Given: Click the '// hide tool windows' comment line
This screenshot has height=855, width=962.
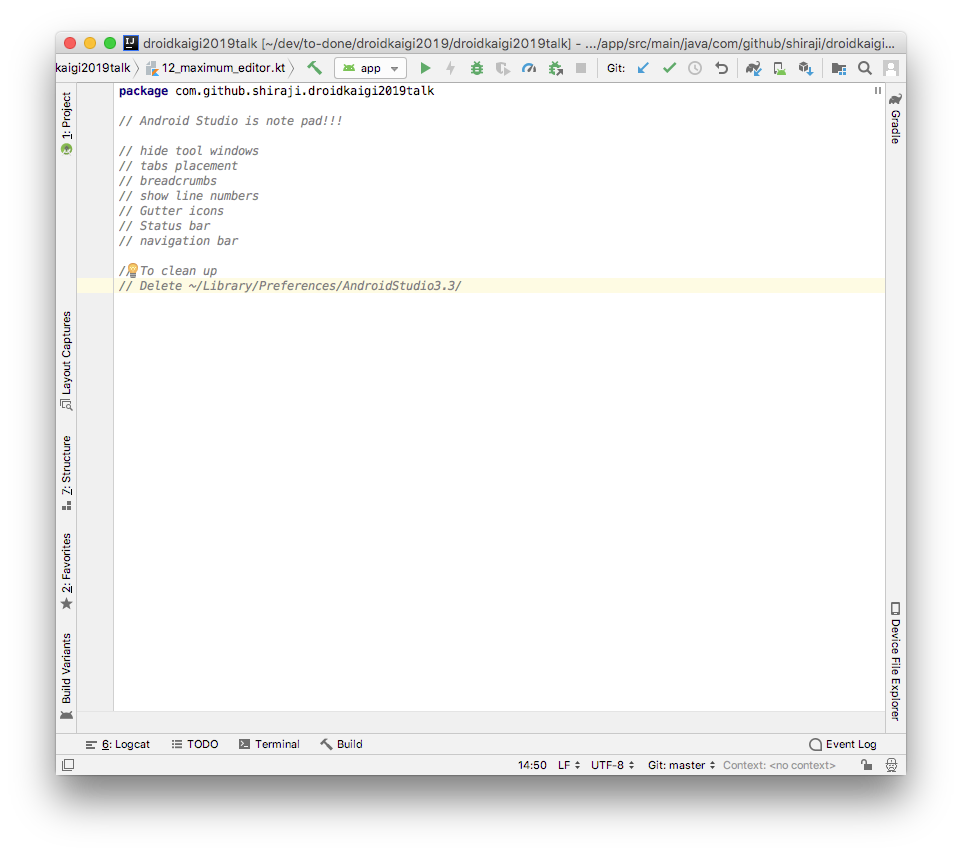Looking at the screenshot, I should pyautogui.click(x=188, y=151).
